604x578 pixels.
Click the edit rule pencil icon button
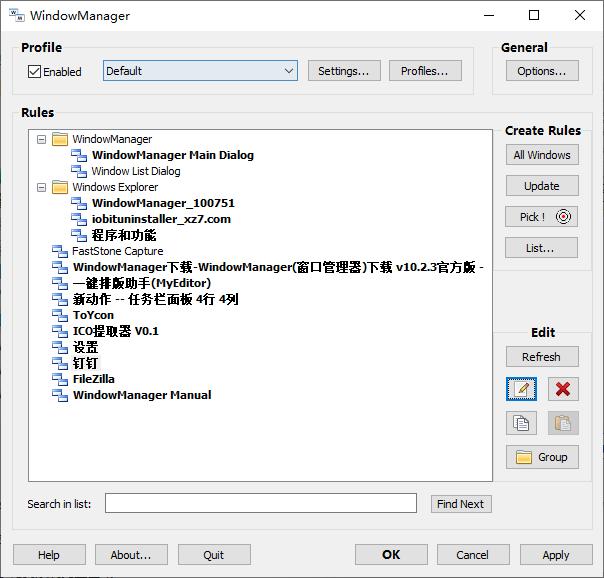pyautogui.click(x=521, y=389)
